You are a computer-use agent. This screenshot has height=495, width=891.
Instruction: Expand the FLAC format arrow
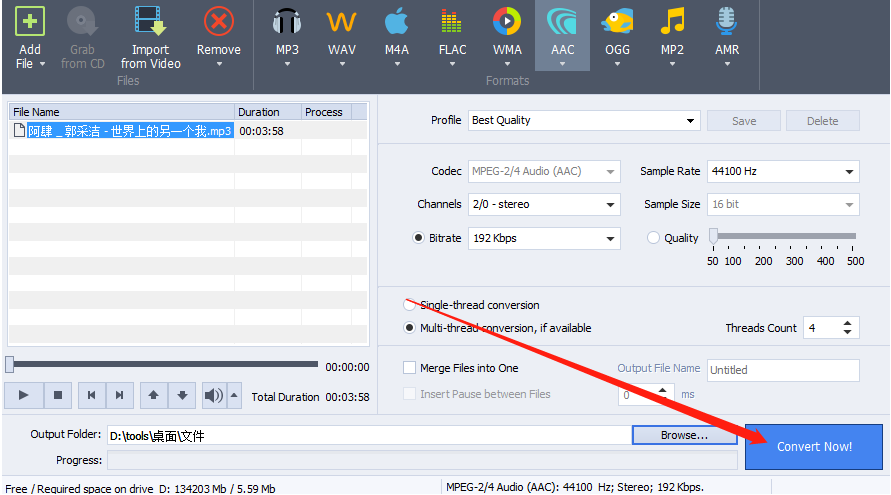452,64
